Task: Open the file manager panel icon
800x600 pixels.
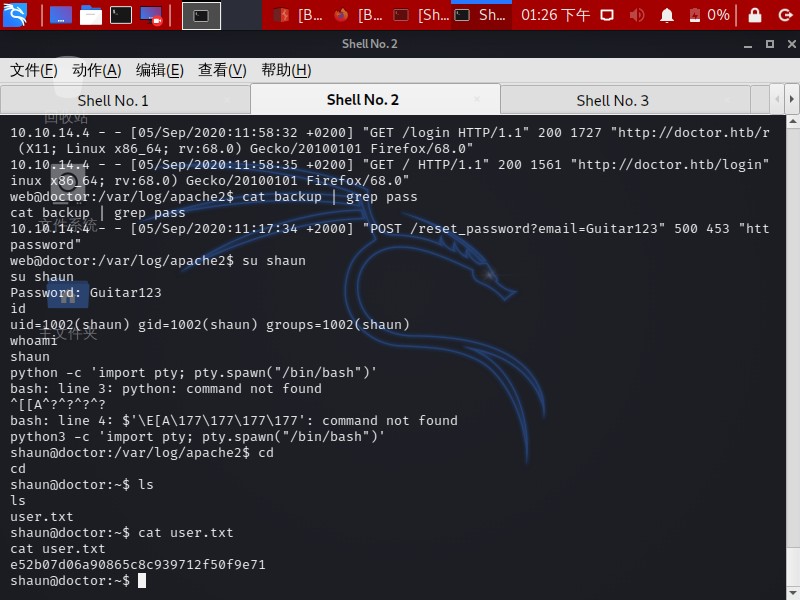Action: (x=91, y=15)
